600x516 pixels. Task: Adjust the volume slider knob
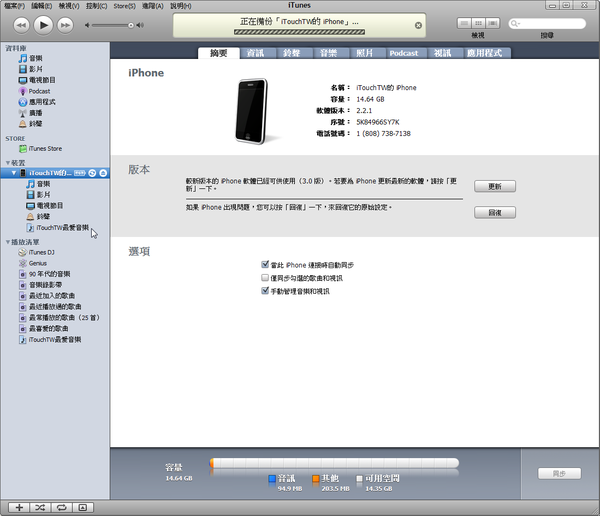(131, 25)
